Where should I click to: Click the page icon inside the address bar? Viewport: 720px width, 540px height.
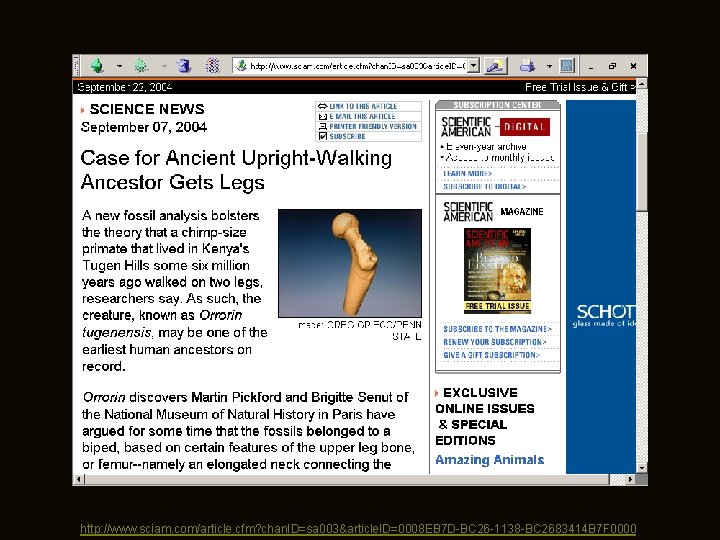tap(241, 66)
